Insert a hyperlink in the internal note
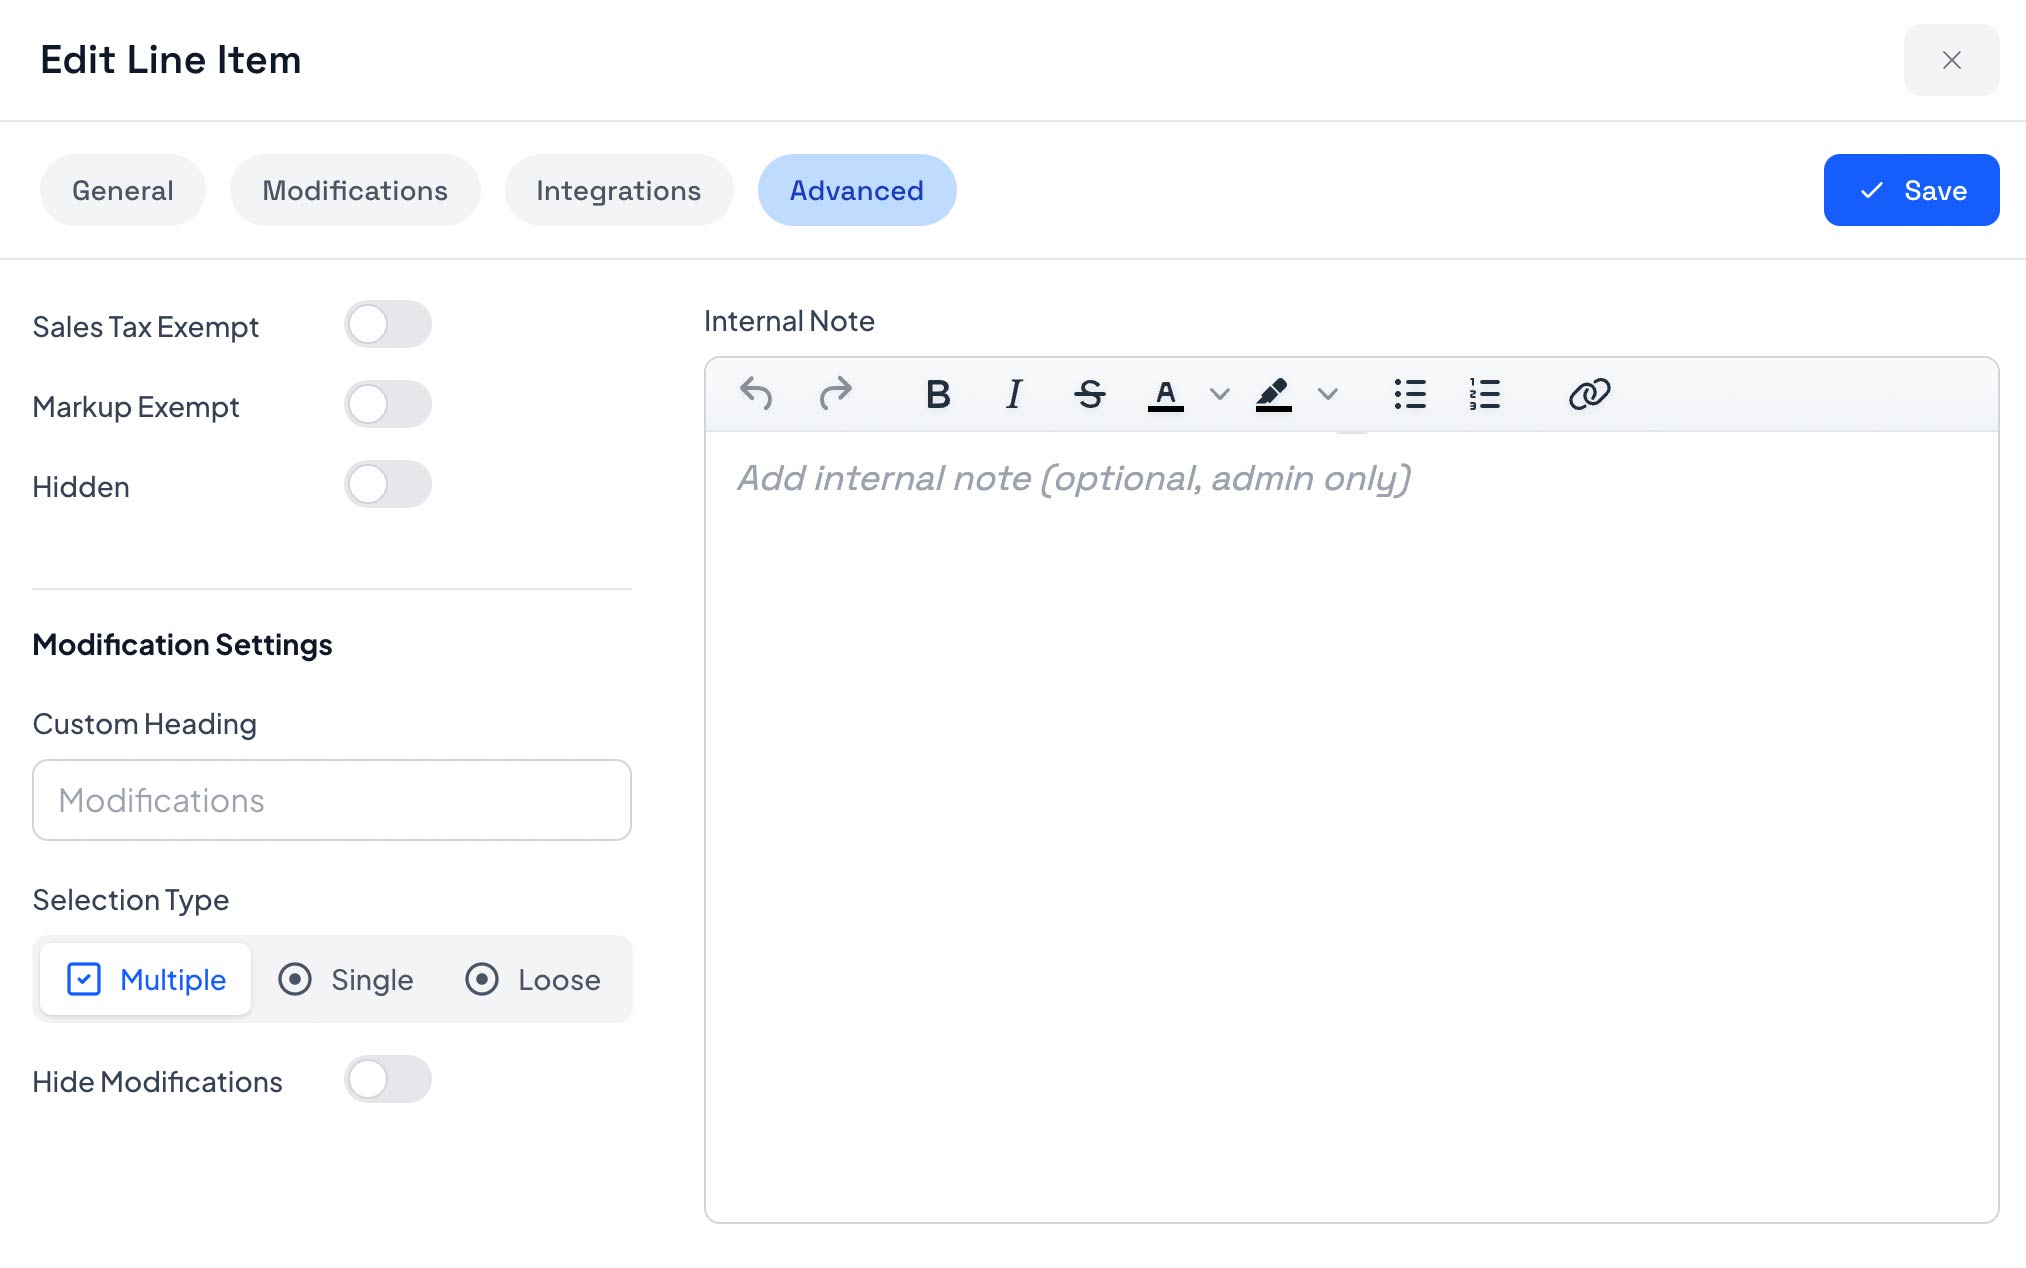The height and width of the screenshot is (1268, 2026). [x=1589, y=393]
